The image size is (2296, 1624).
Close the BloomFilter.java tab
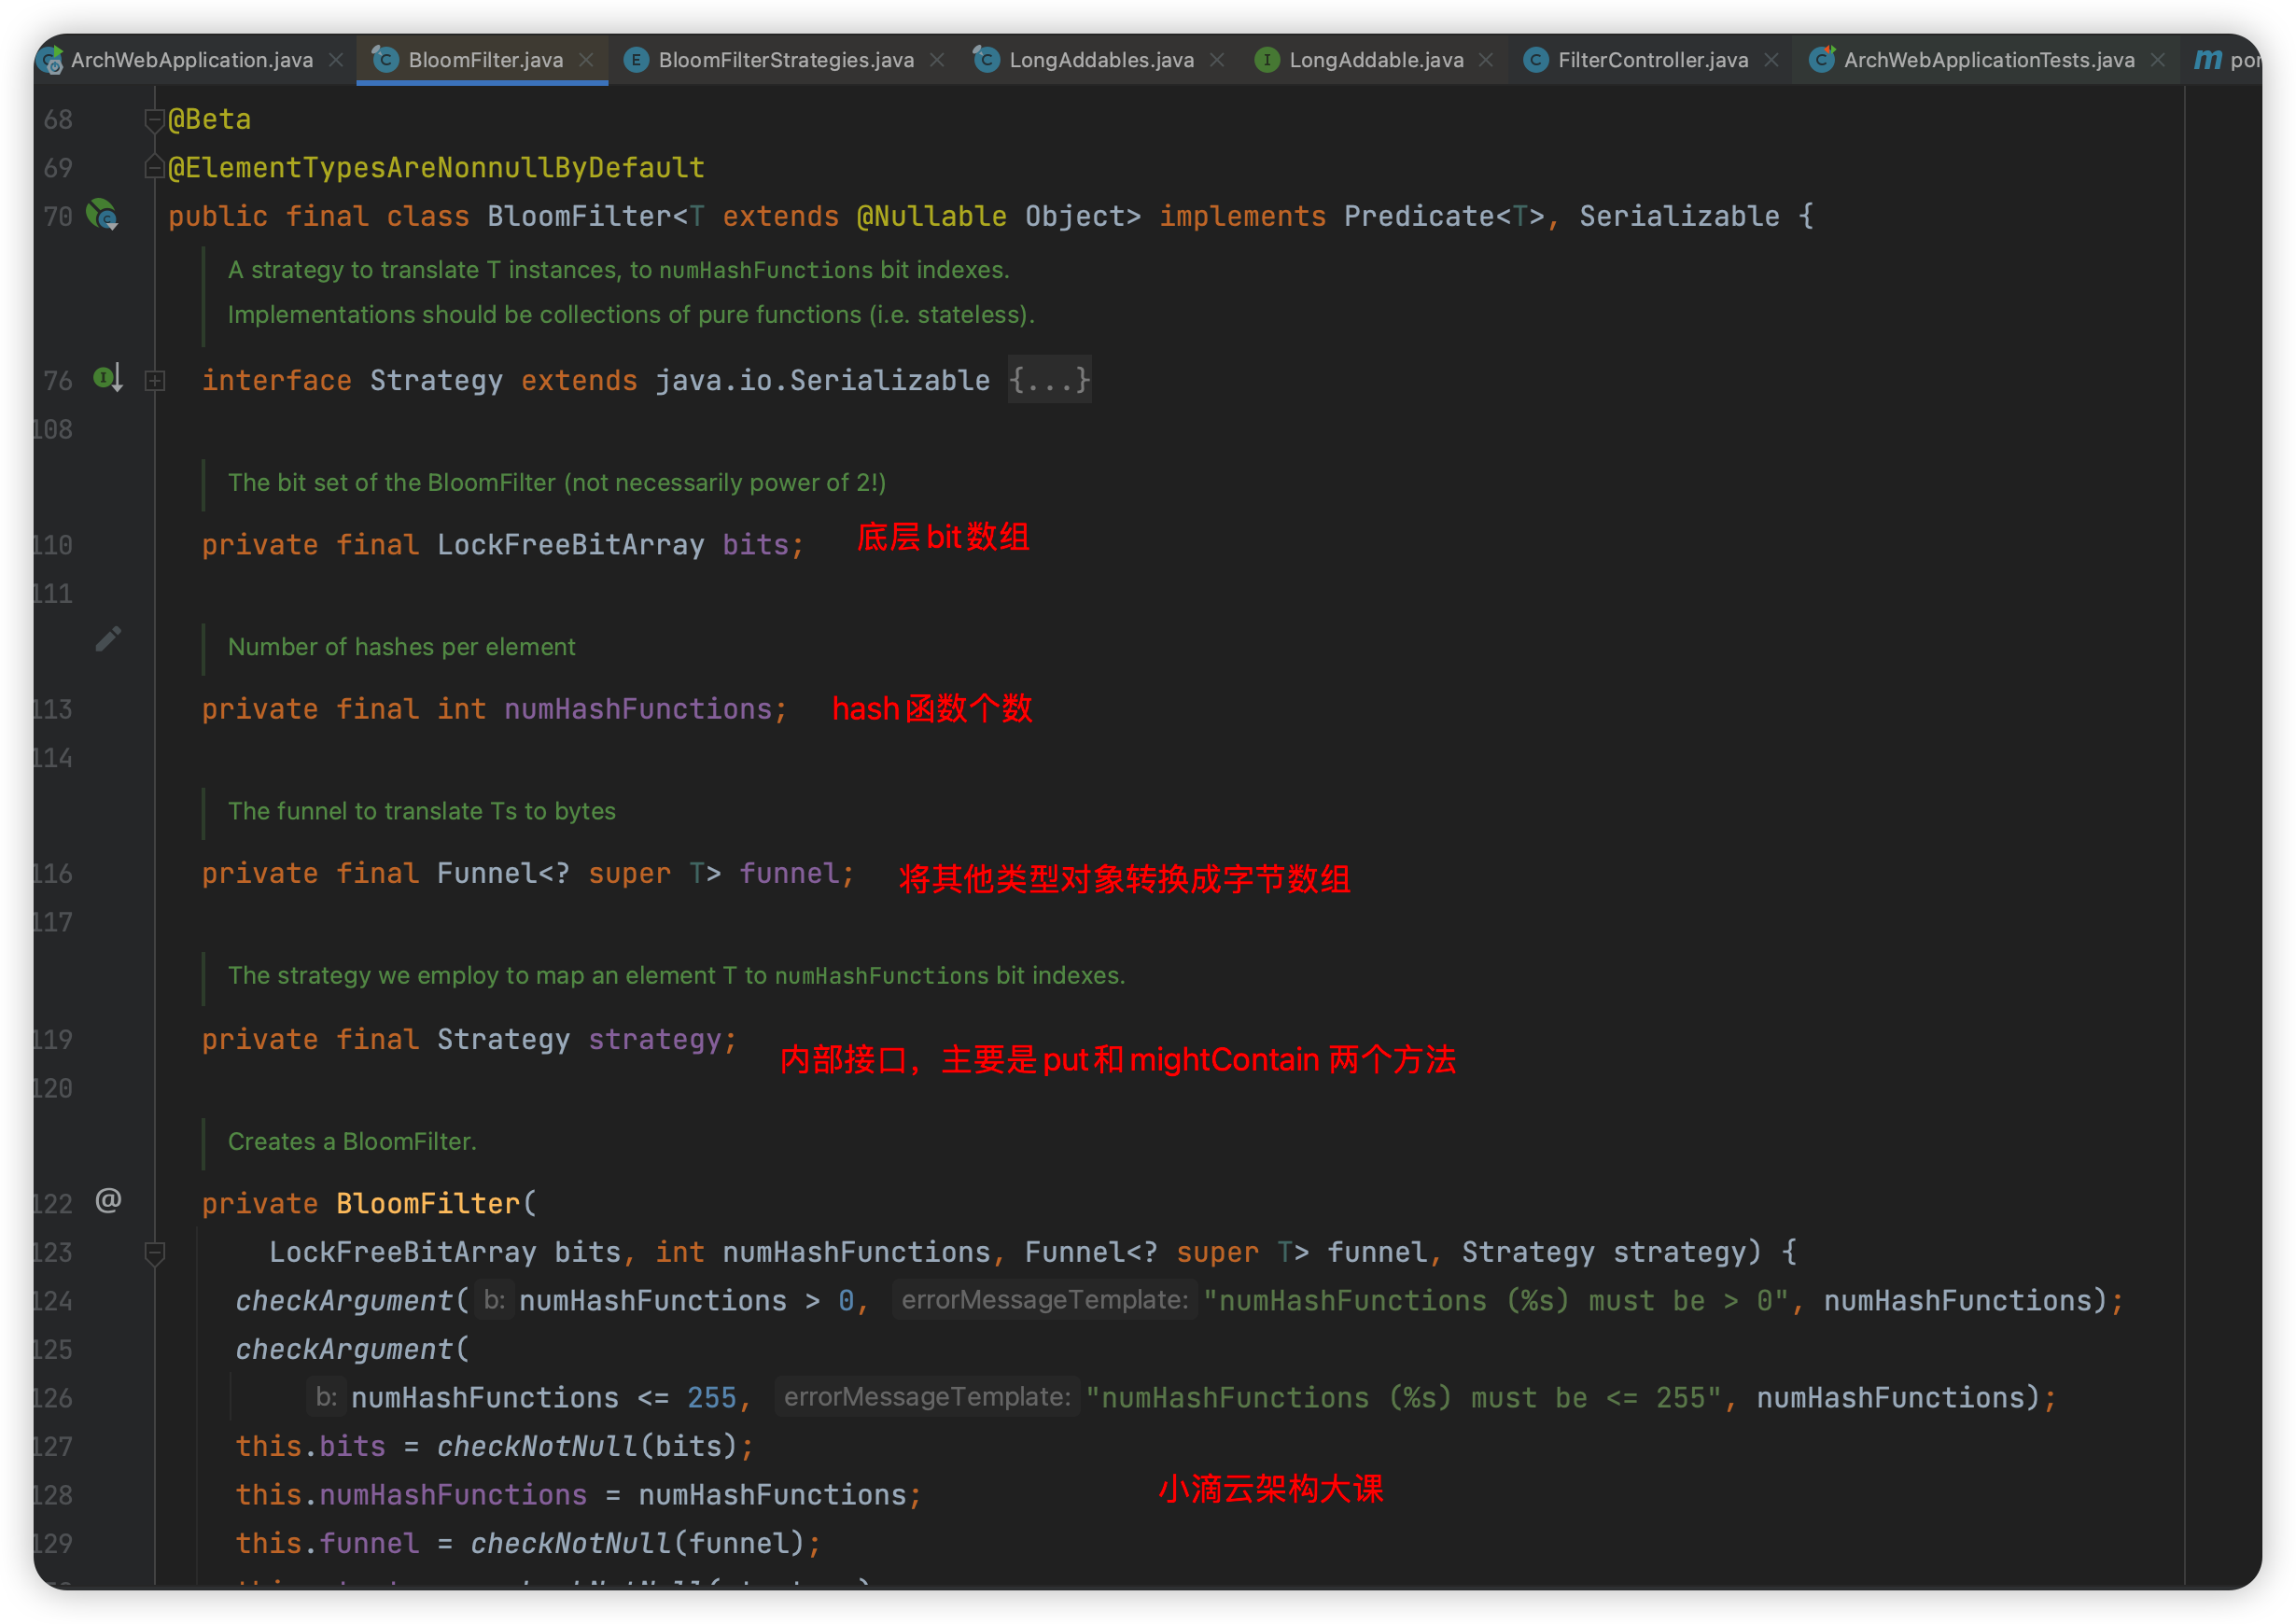tap(587, 60)
